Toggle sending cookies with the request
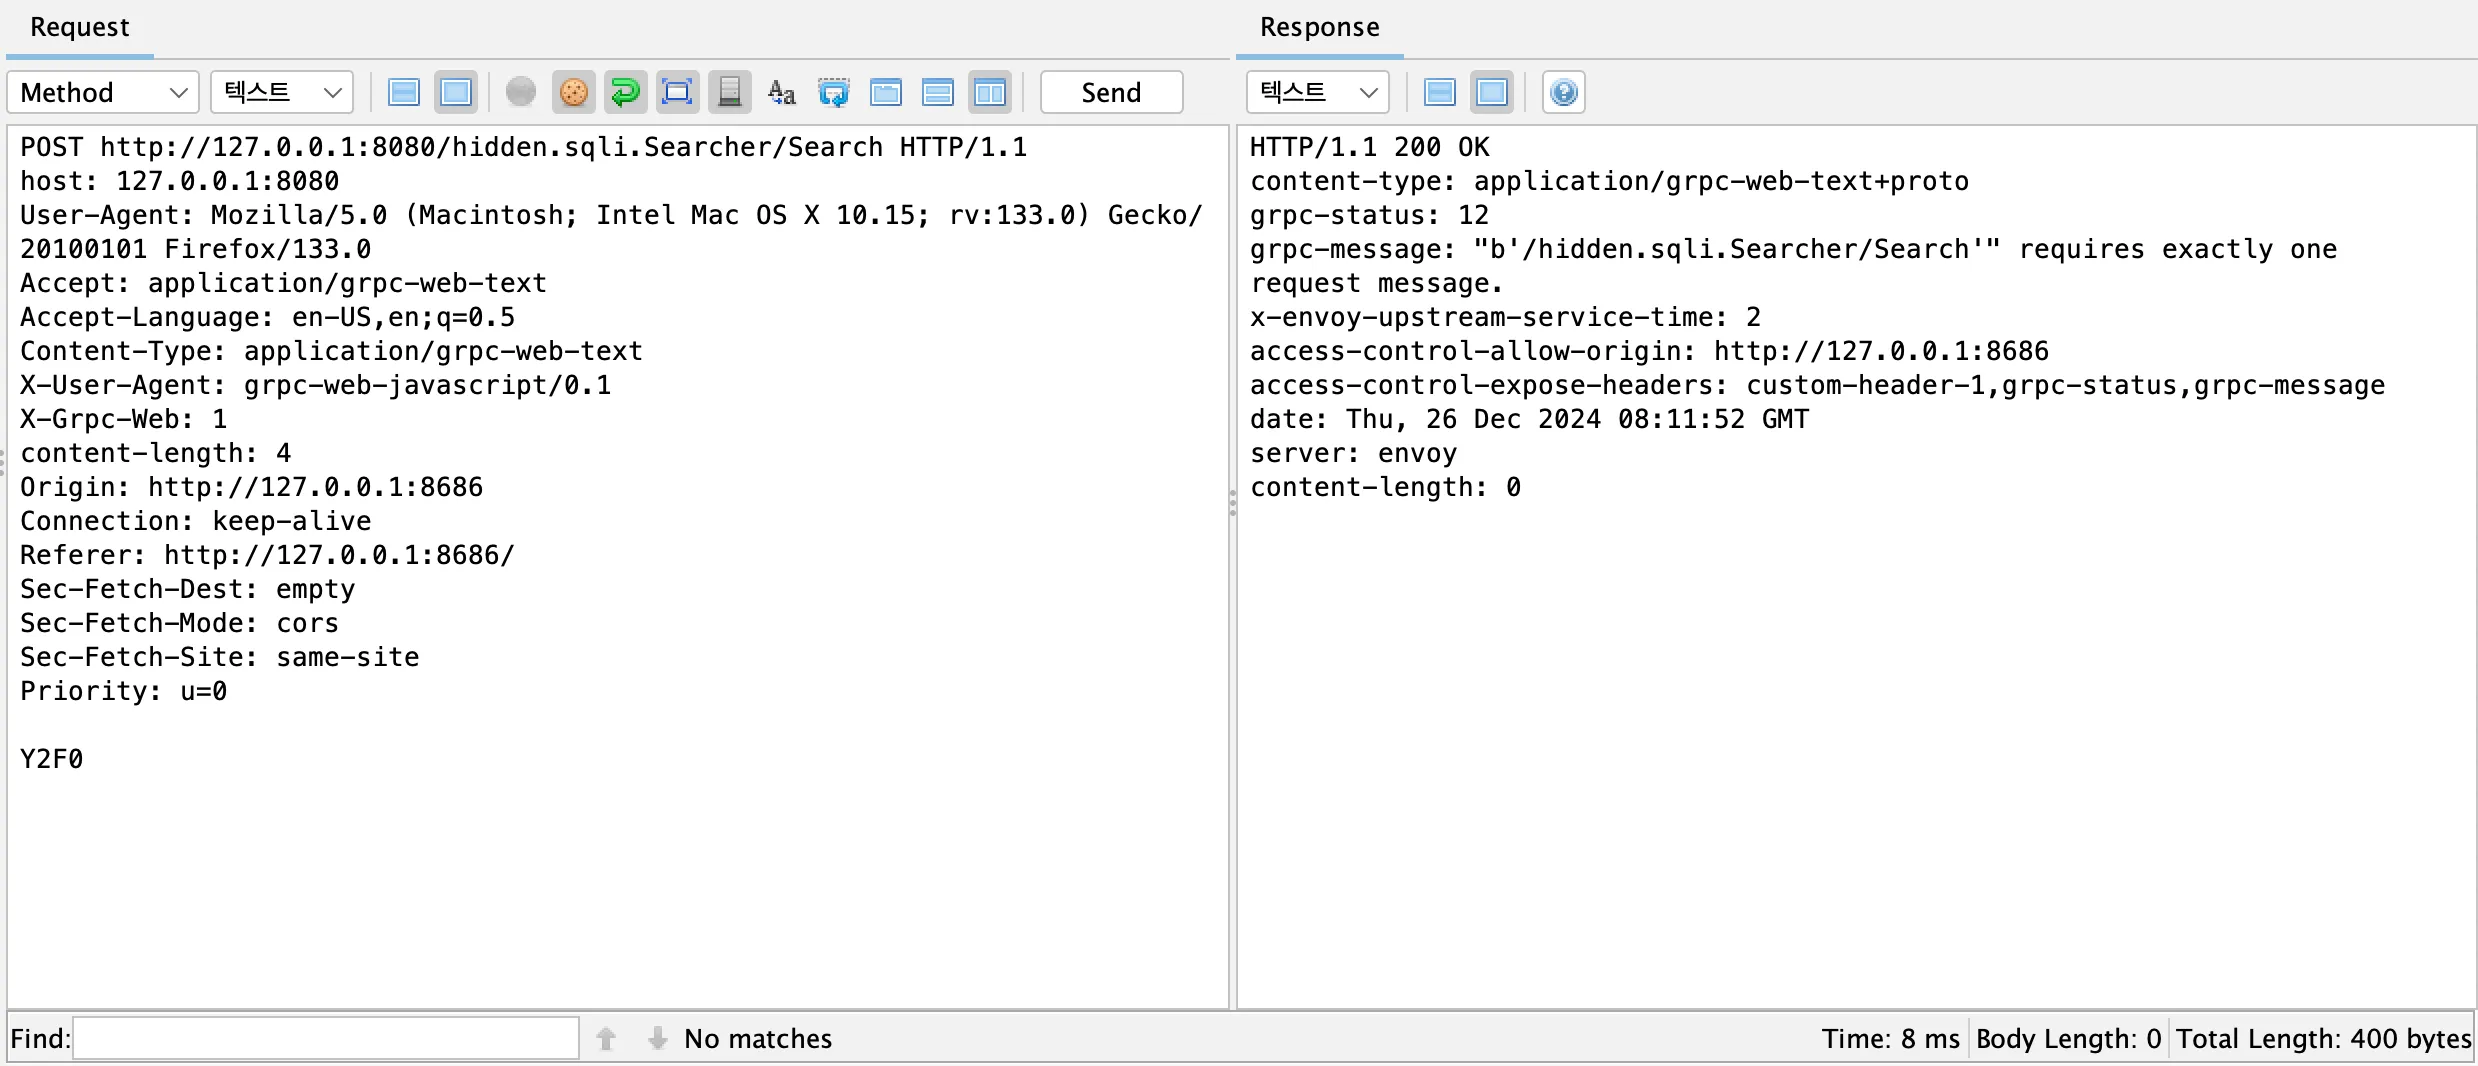The image size is (2478, 1066). coord(574,91)
